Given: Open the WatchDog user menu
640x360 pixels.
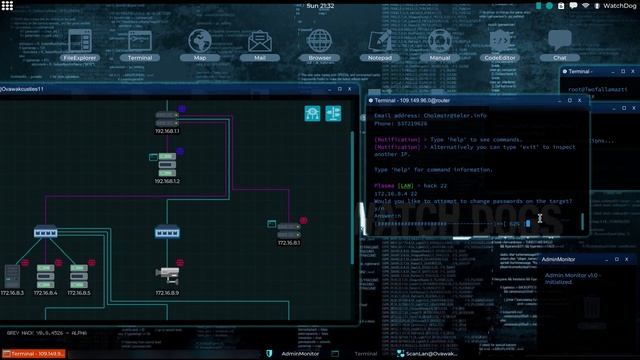Looking at the screenshot, I should pos(616,6).
